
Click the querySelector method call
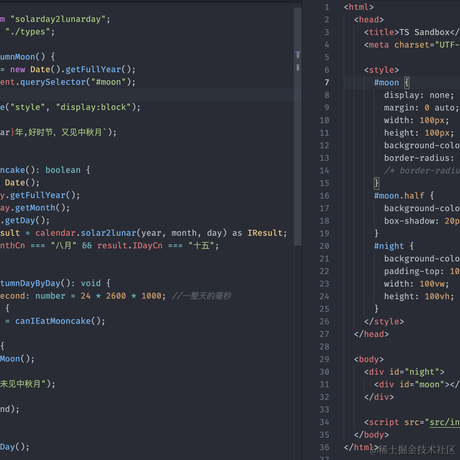[53, 82]
